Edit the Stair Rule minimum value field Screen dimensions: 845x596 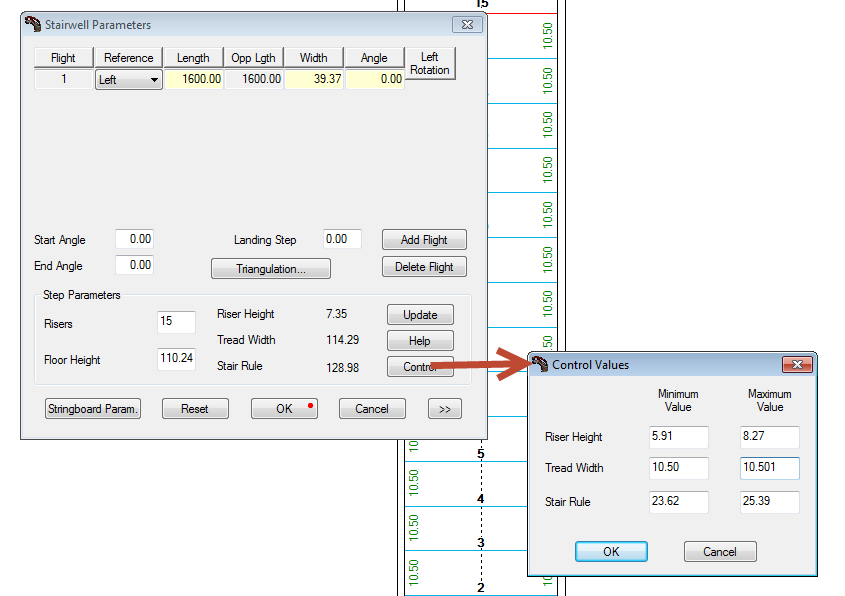[x=678, y=502]
